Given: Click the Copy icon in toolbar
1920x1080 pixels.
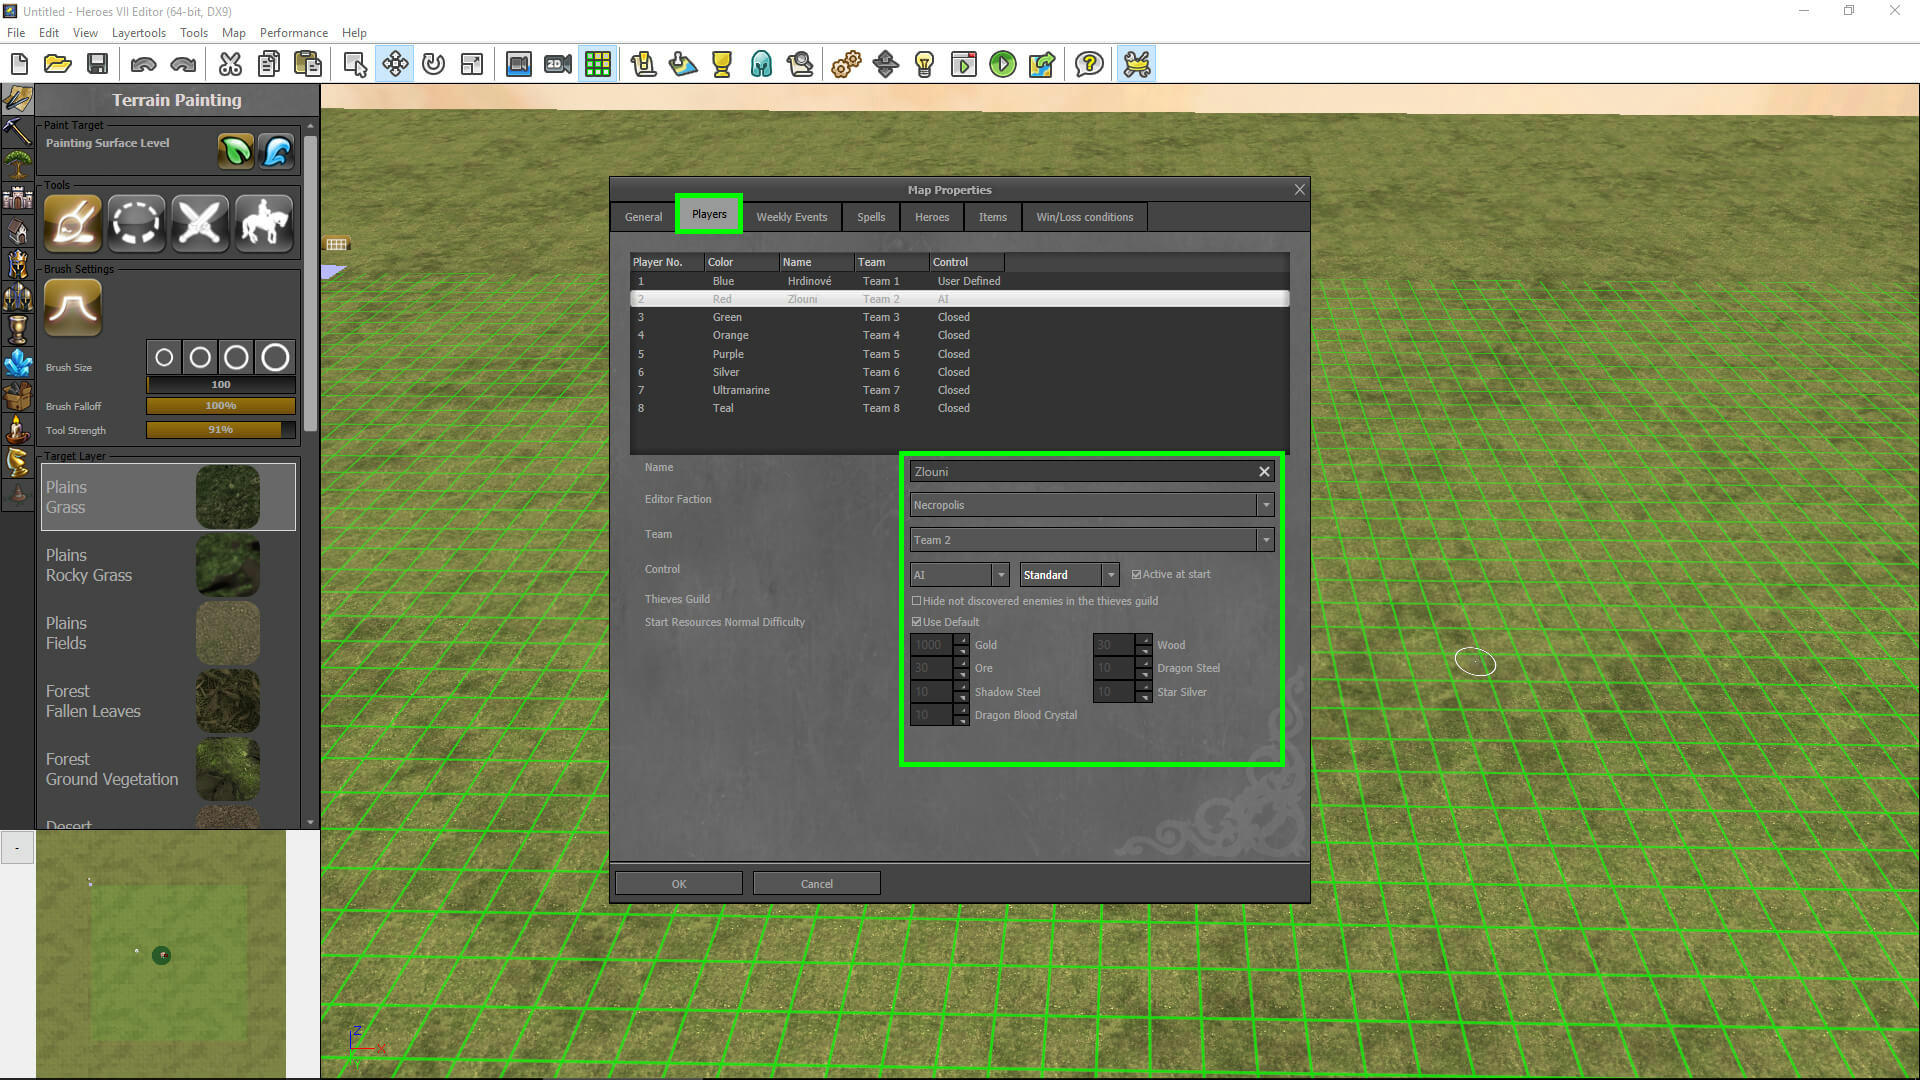Looking at the screenshot, I should point(269,65).
